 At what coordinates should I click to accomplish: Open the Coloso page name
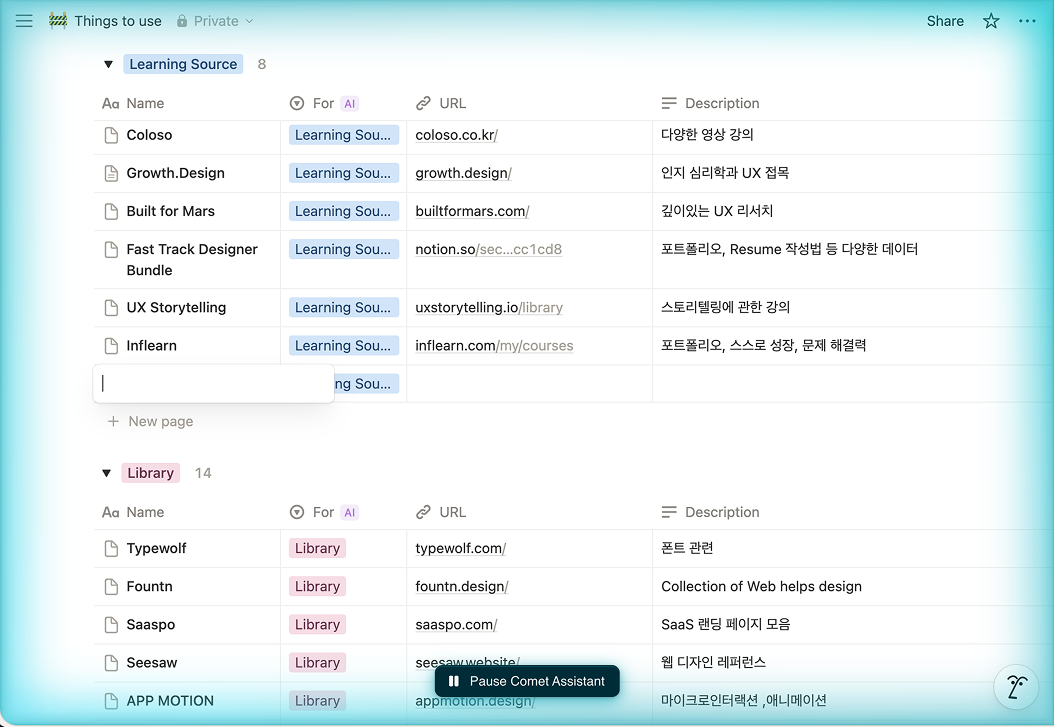(149, 135)
